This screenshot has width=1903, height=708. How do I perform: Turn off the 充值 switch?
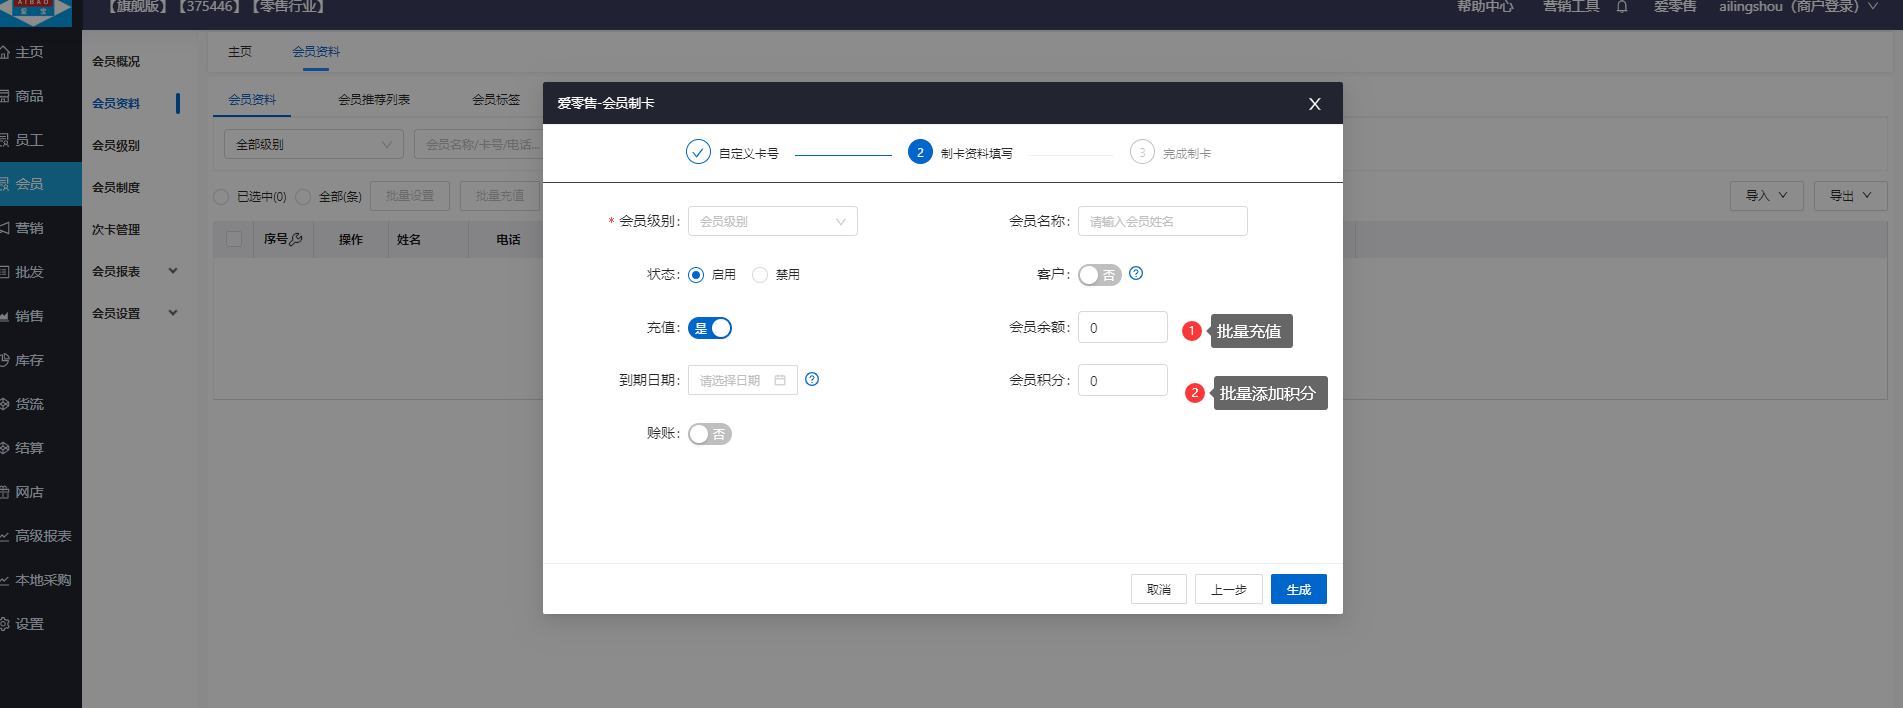coord(710,328)
